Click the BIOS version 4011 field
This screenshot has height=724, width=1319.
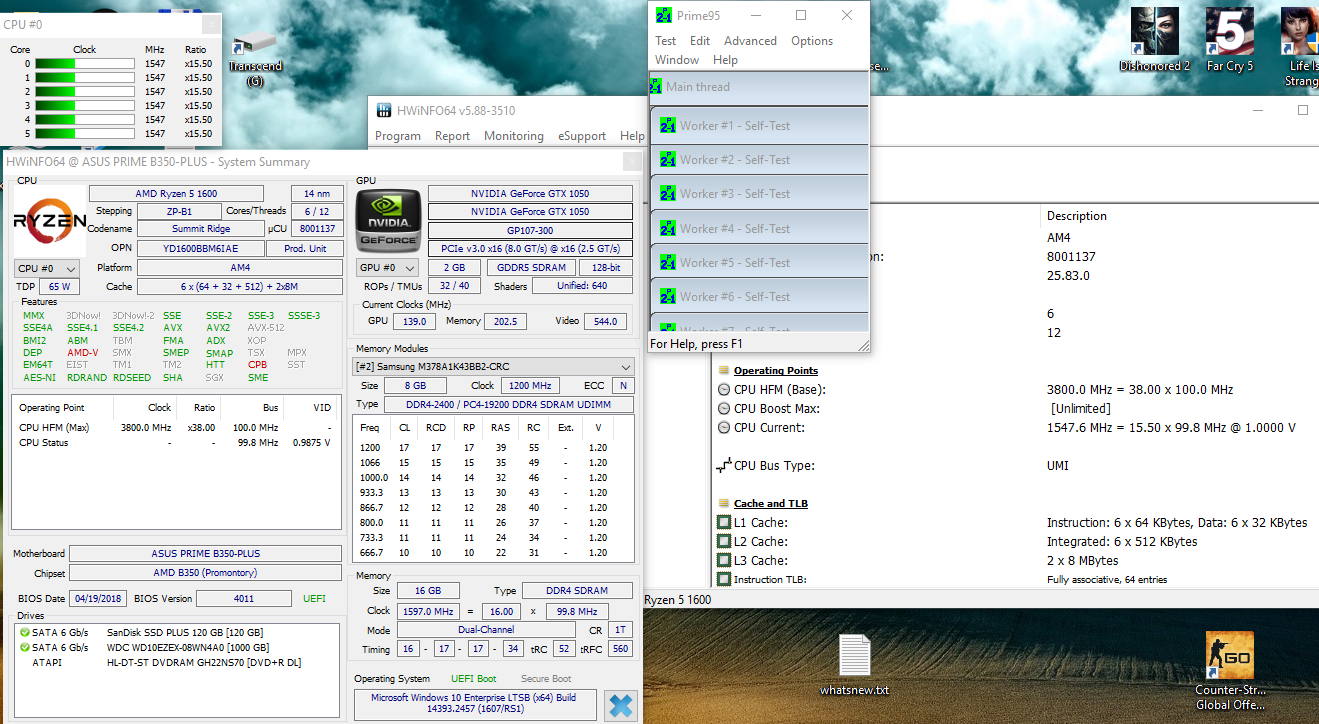(x=243, y=599)
